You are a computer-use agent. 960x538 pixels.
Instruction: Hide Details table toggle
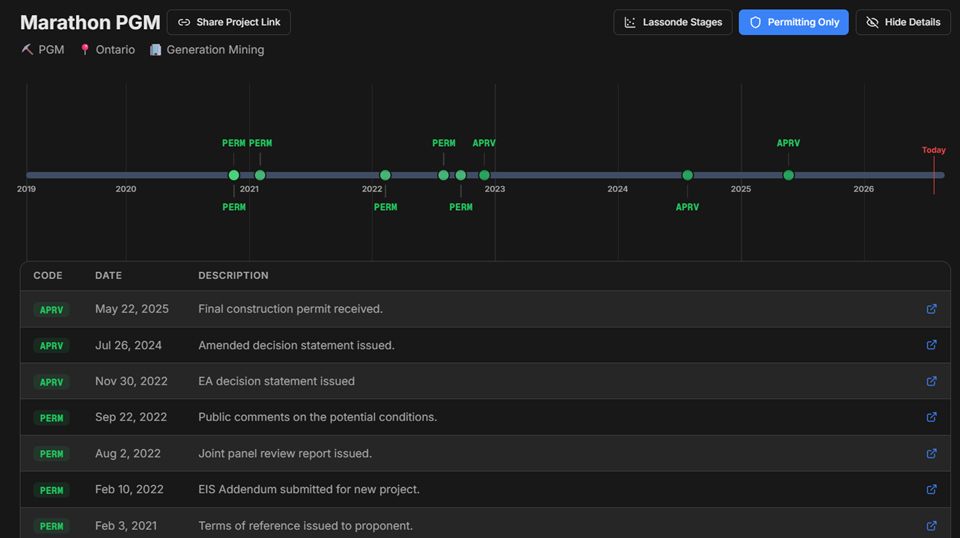pyautogui.click(x=903, y=22)
